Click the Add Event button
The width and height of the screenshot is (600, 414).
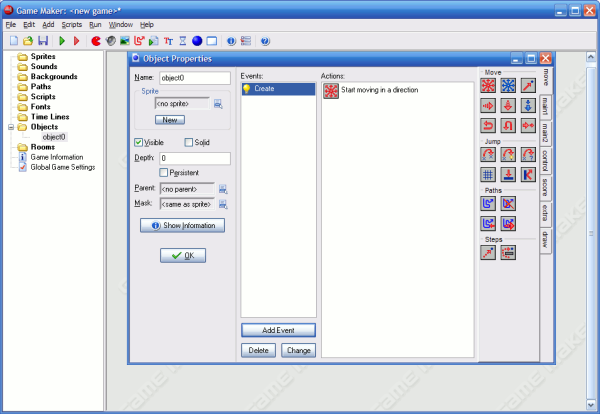pos(278,330)
